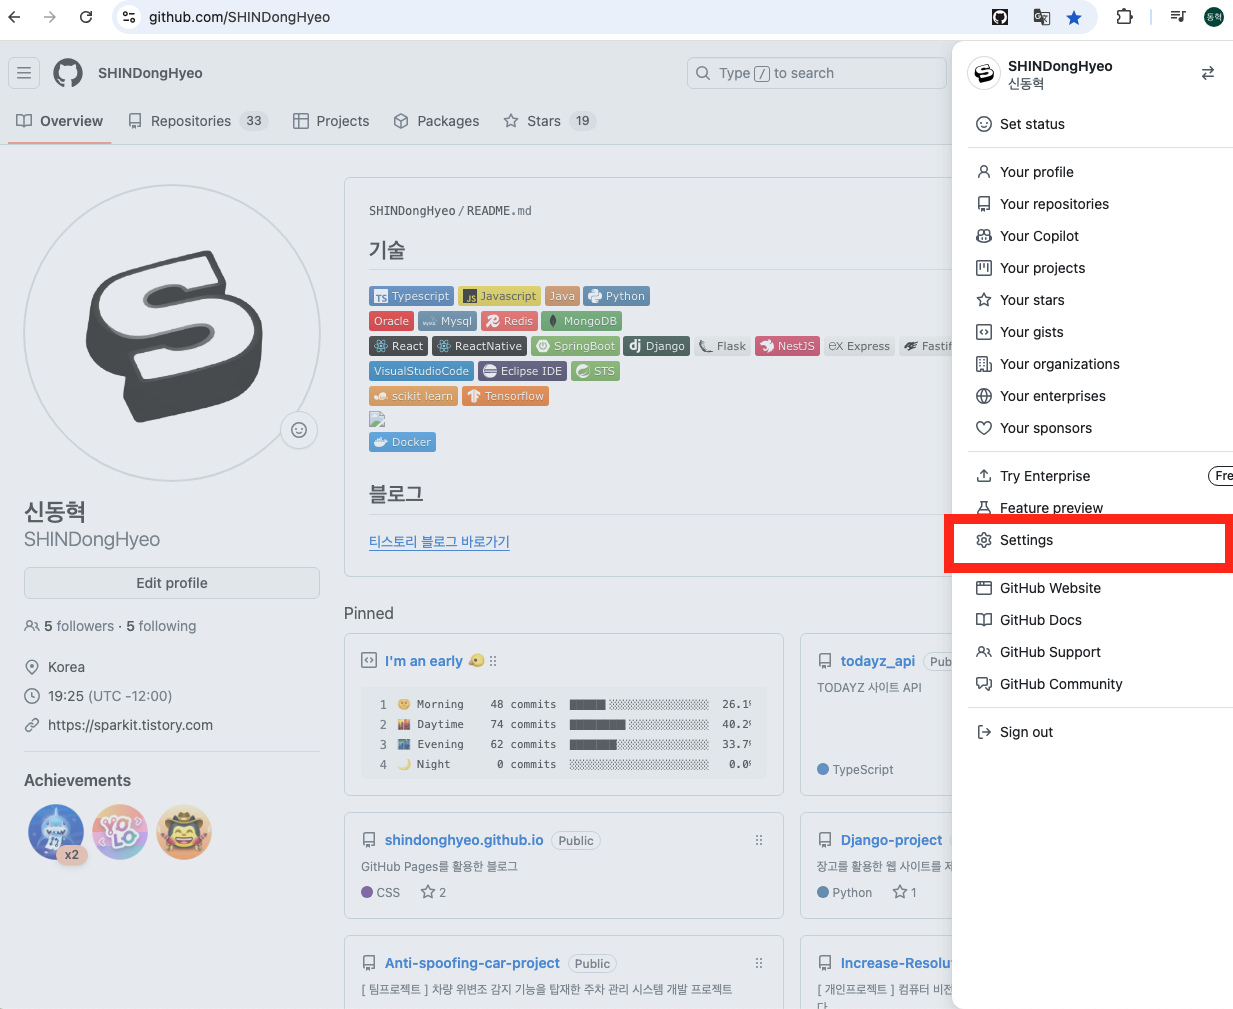Open Settings from the user menu

[1100, 540]
